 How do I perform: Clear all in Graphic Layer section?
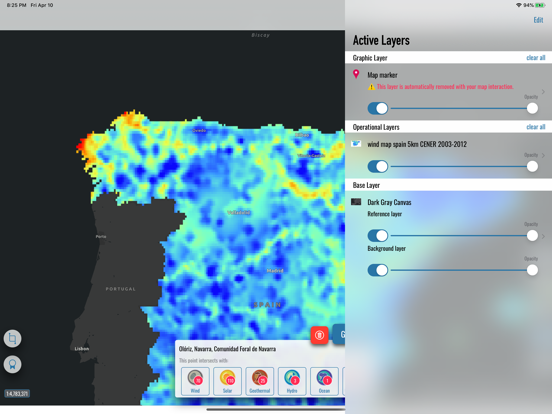[x=536, y=58]
